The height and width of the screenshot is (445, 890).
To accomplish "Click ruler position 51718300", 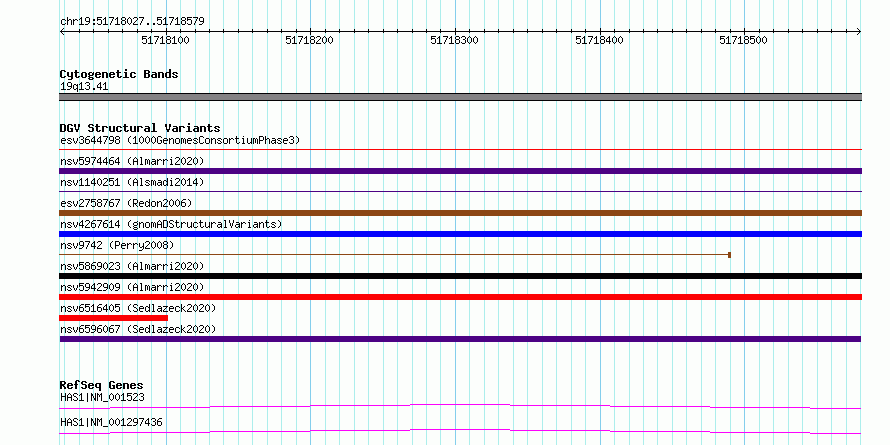I will tap(454, 40).
